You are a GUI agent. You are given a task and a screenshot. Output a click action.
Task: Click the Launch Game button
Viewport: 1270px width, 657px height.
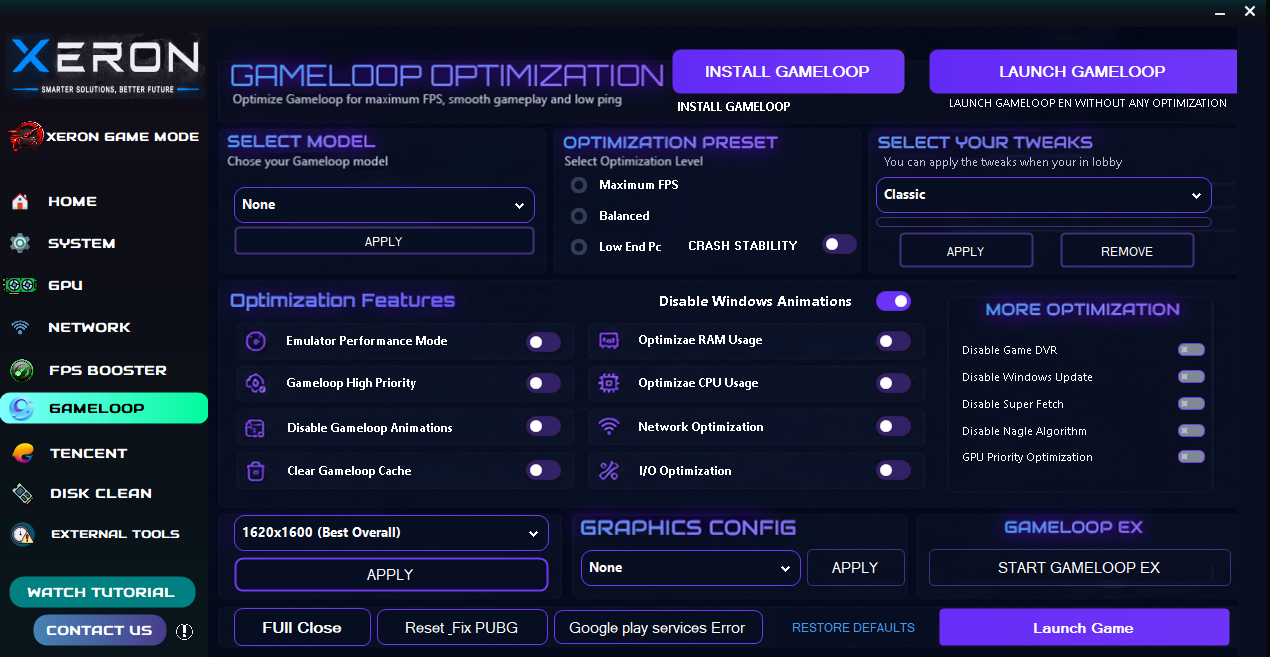[1084, 628]
